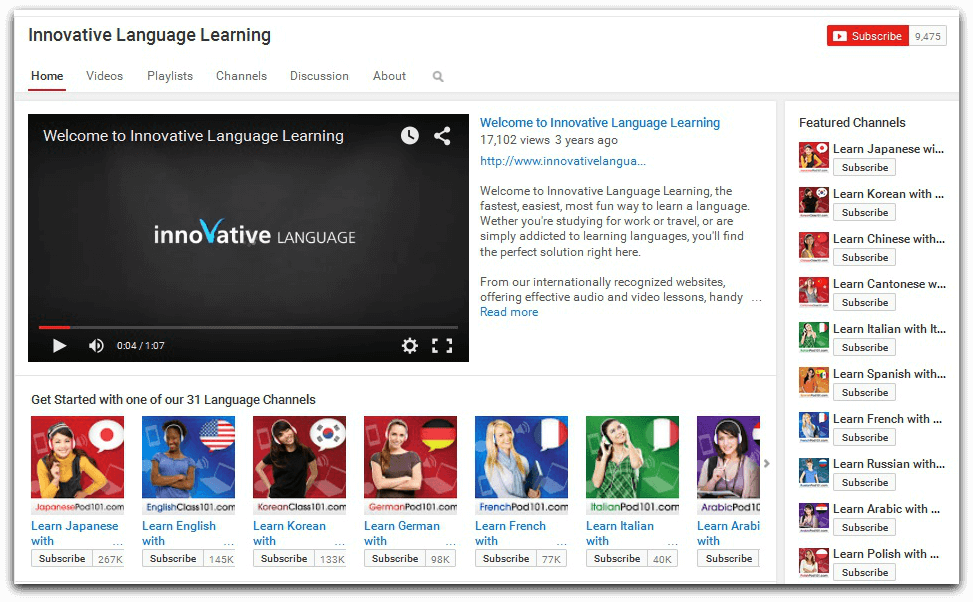973x602 pixels.
Task: Open ItalianPod101 channel thumbnail
Action: point(632,465)
